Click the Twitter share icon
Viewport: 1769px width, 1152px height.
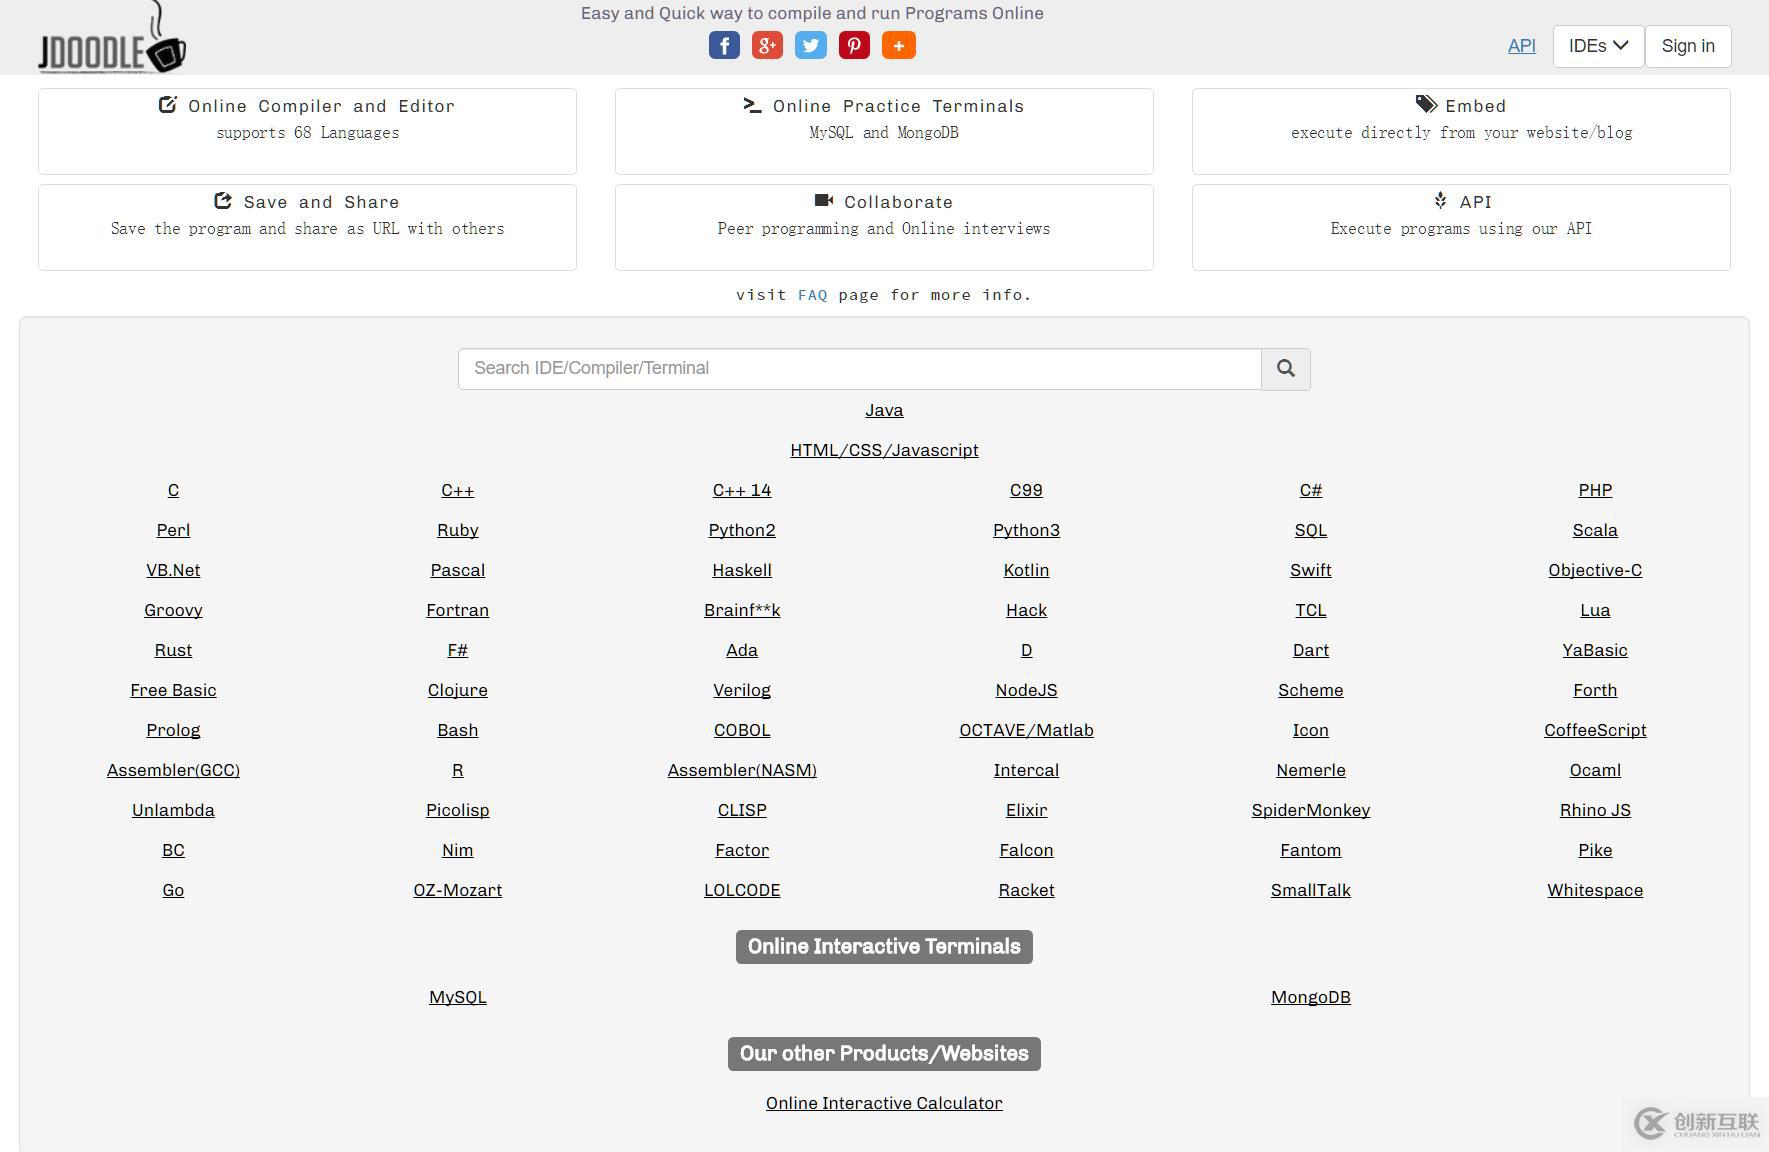811,45
